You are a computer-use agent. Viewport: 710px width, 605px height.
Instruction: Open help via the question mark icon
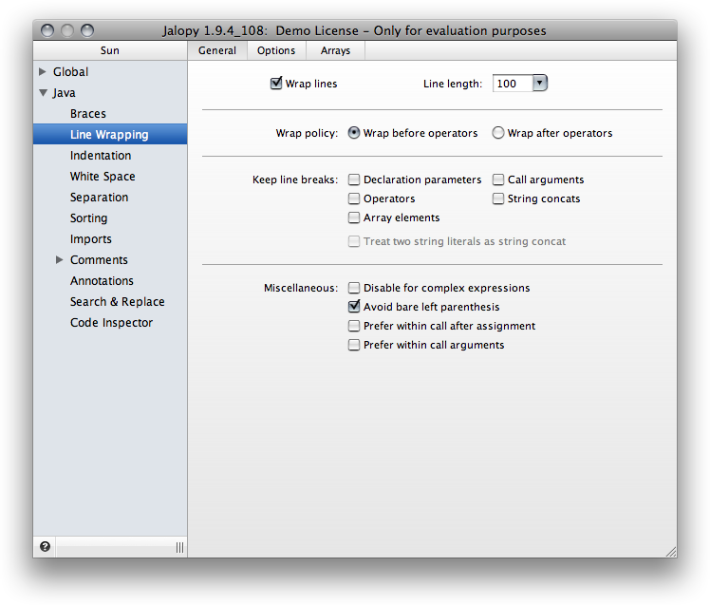pos(45,547)
